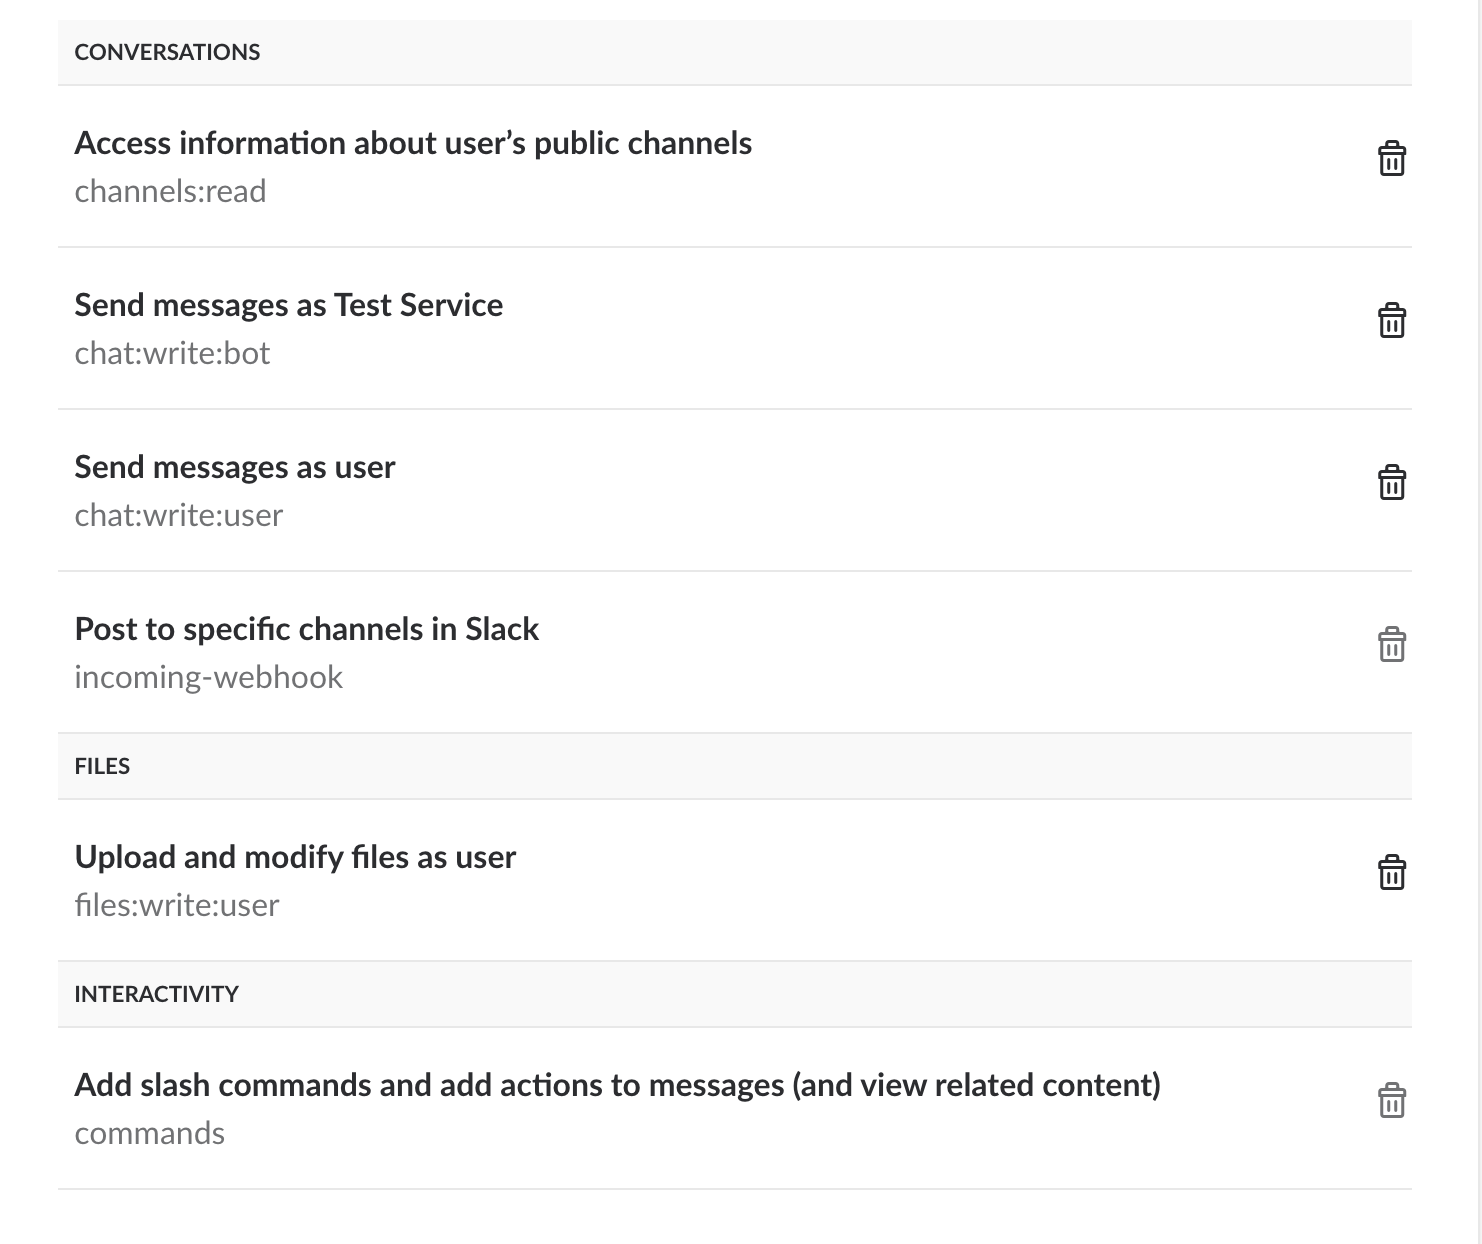Click 'Post to specific channels in Slack'
Viewport: 1482px width, 1244px height.
click(306, 629)
